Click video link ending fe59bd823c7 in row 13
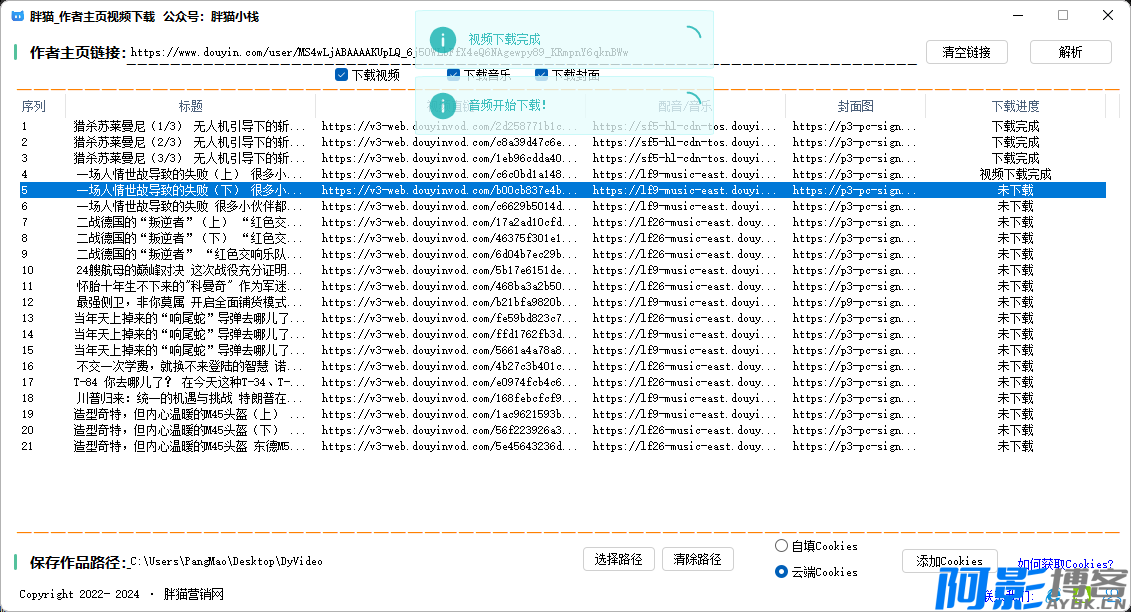Viewport: 1131px width, 612px height. [449, 318]
